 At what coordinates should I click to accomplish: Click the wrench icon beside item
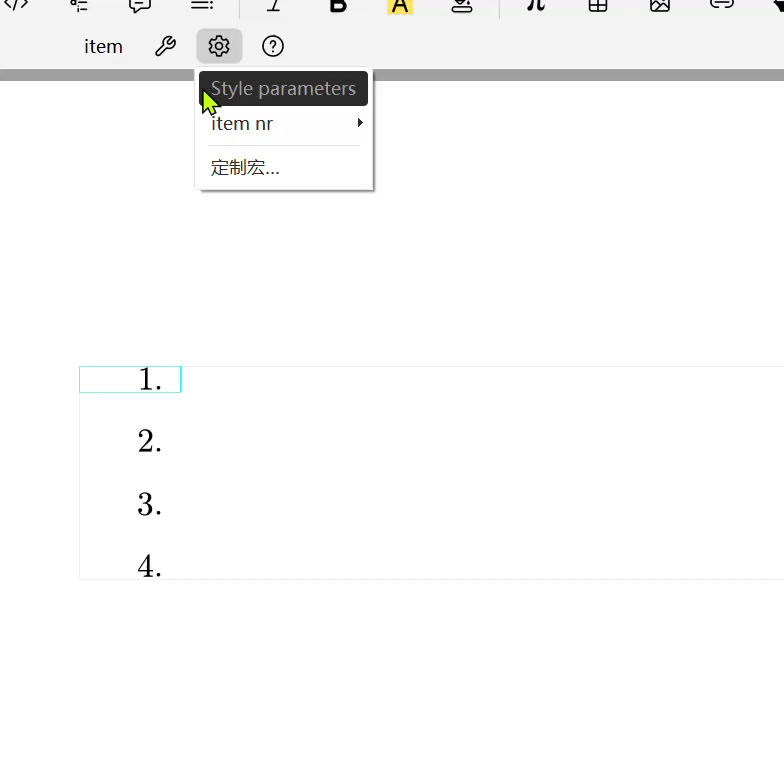[166, 46]
